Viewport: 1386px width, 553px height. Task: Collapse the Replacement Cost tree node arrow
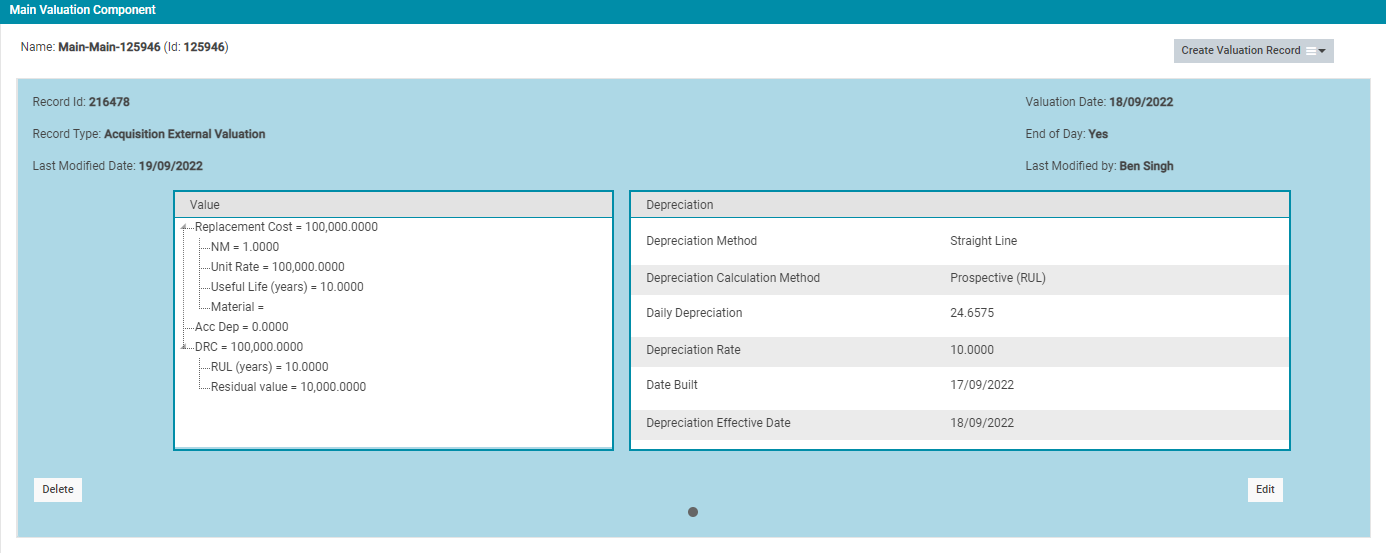[184, 228]
